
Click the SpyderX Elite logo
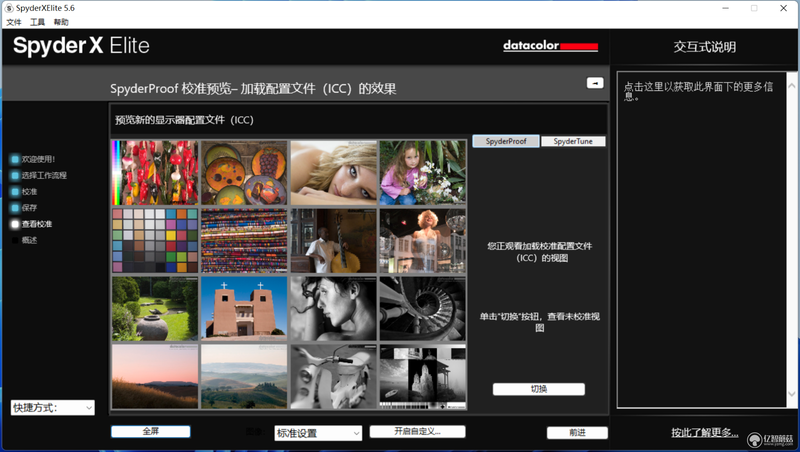tap(81, 45)
